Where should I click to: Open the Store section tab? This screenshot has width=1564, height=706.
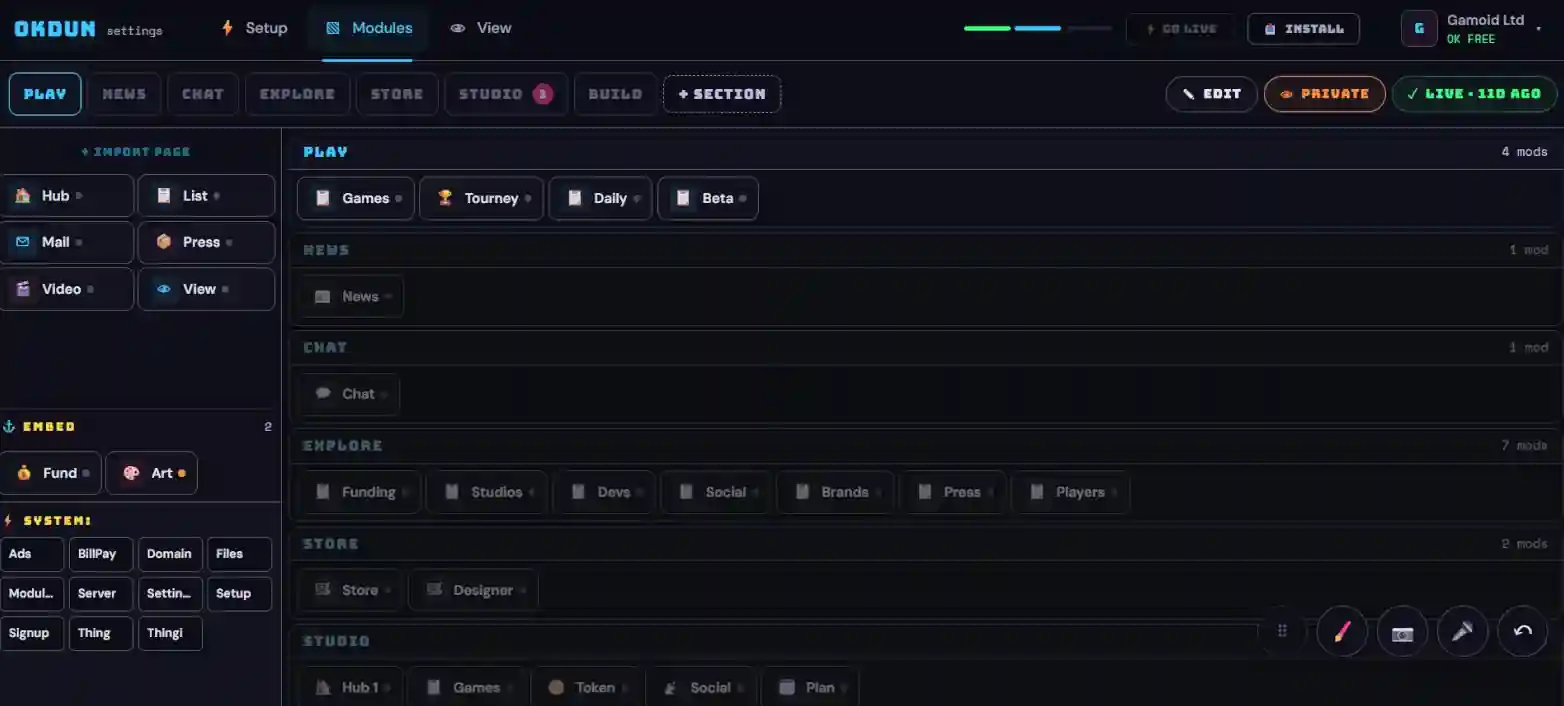tap(397, 94)
